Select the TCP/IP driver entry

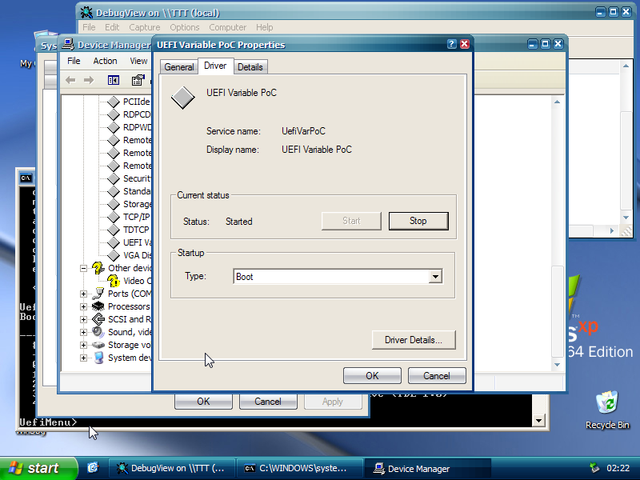coord(137,217)
